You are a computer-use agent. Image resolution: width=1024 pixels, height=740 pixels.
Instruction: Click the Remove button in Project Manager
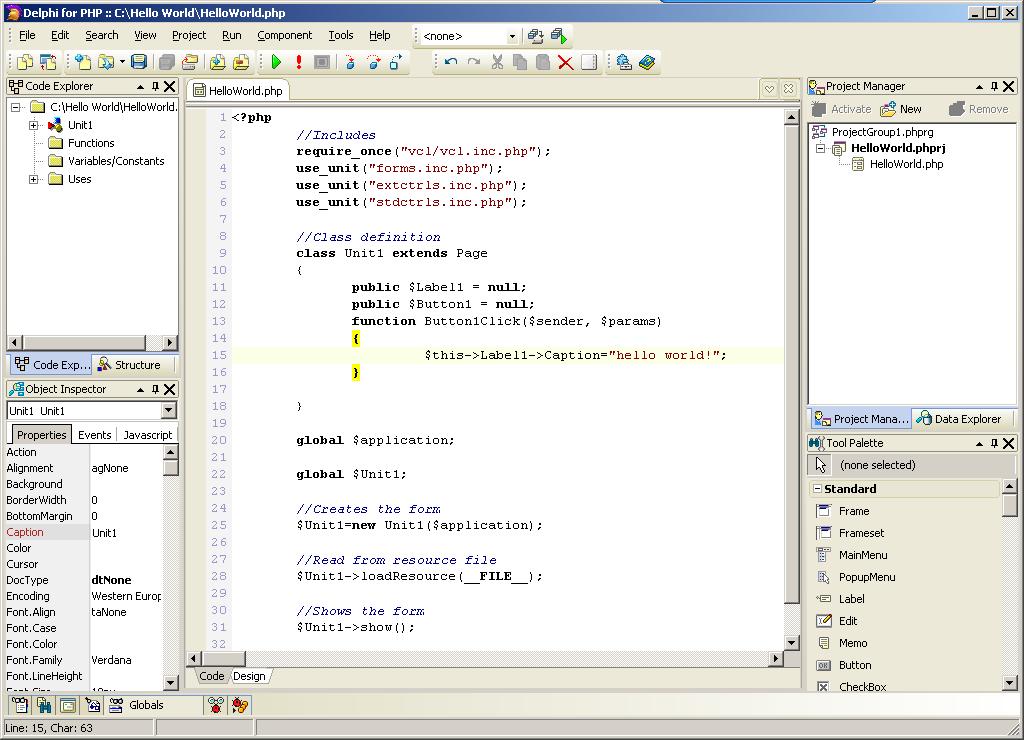pyautogui.click(x=979, y=109)
